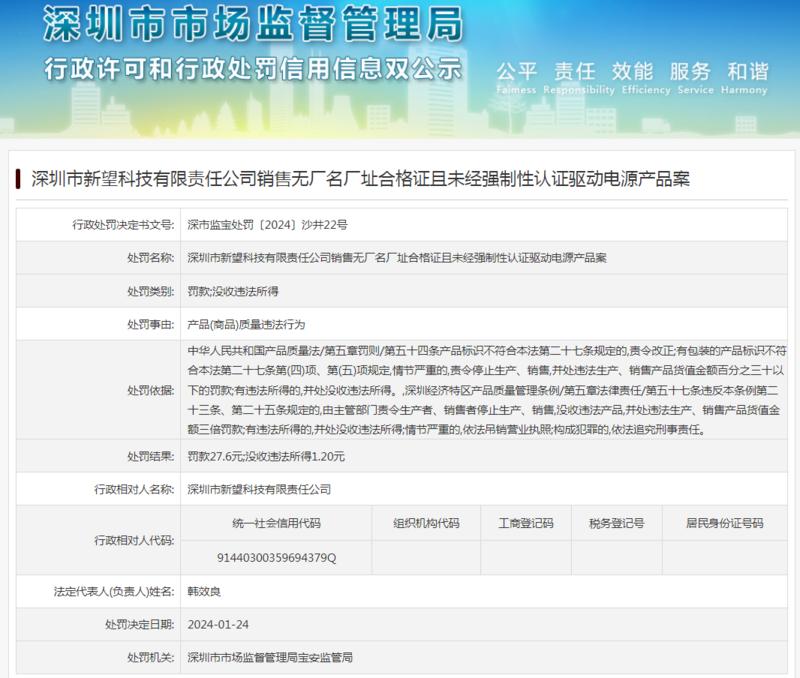Click the 和谐 Harmony slogan text
Image resolution: width=800 pixels, height=678 pixels.
[744, 78]
